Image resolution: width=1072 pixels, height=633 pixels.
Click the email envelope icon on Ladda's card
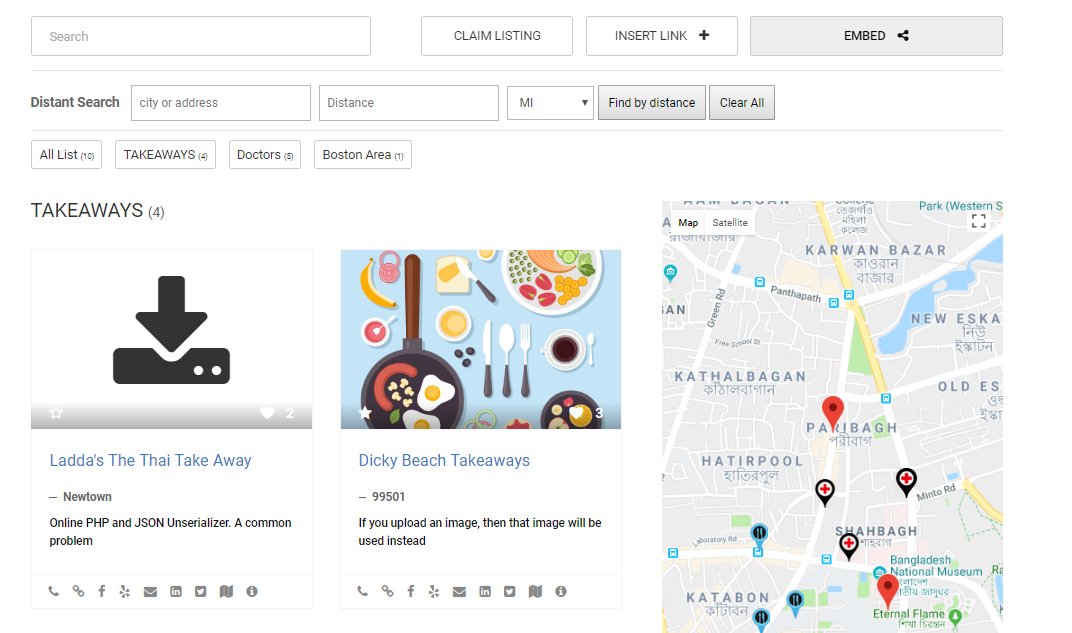click(x=150, y=592)
